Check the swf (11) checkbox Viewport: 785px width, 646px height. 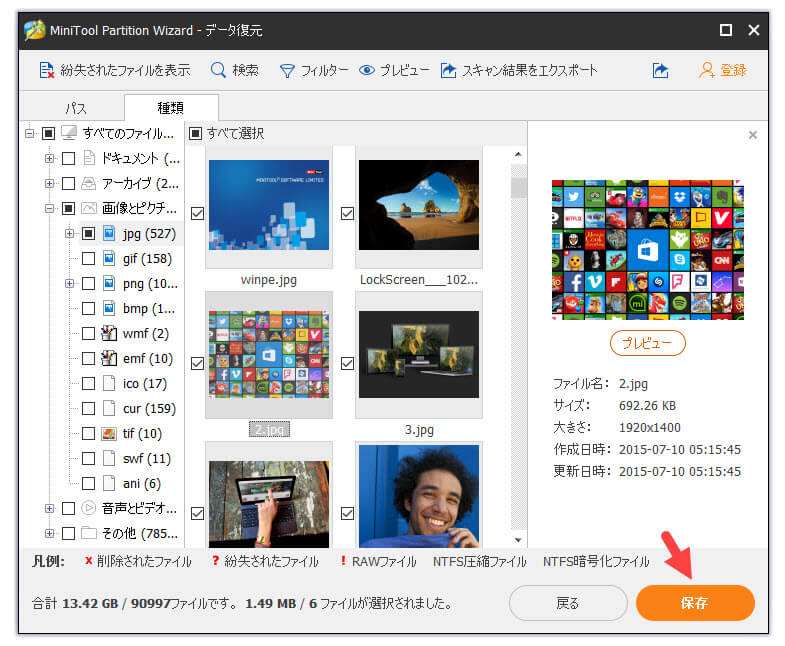(x=88, y=458)
